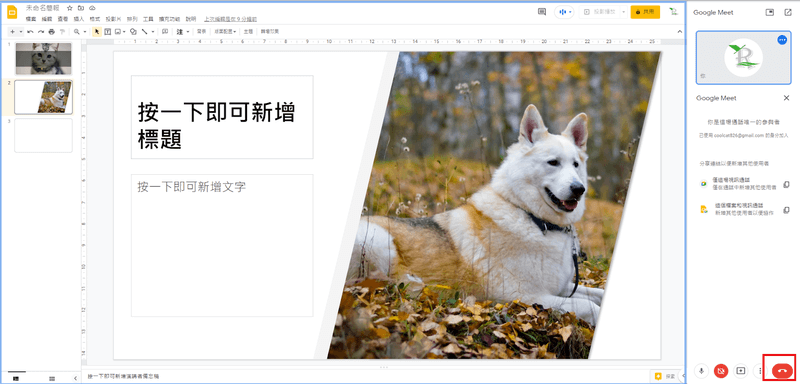
Task: Switch to filmstrip view
Action: point(16,378)
